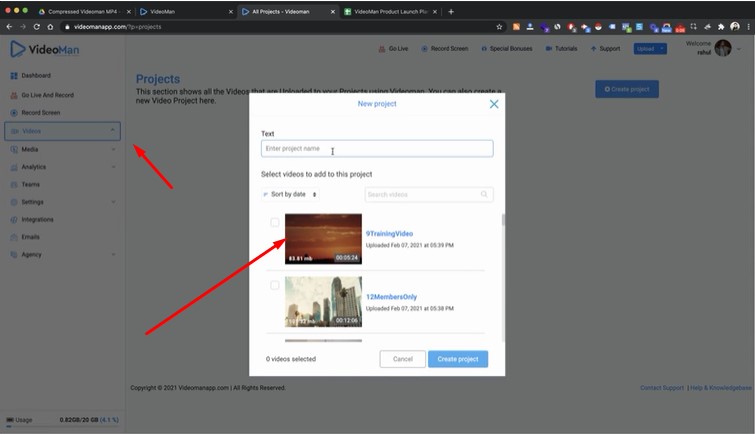Expand the Analytics sidebar chevron
Screen dimensions: 755x434
pos(113,167)
